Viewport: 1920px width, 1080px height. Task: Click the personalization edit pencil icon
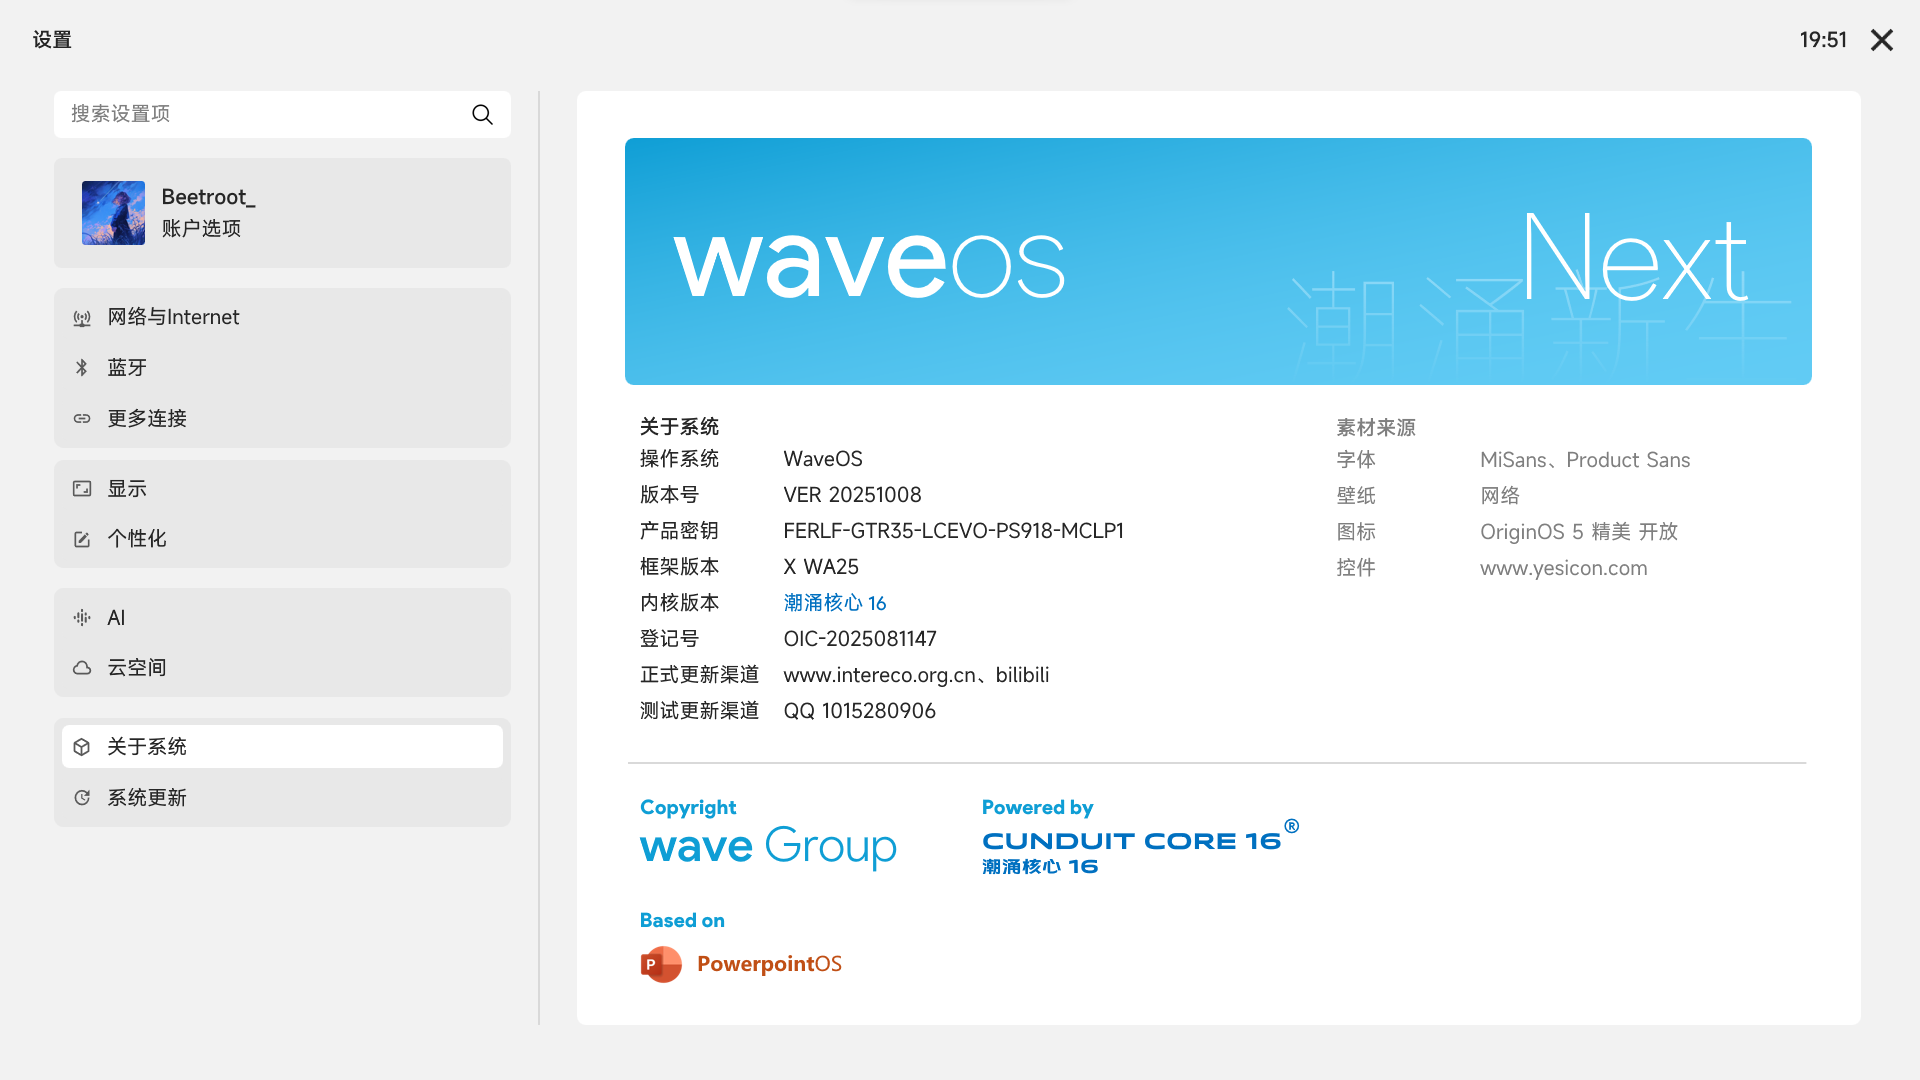(82, 539)
